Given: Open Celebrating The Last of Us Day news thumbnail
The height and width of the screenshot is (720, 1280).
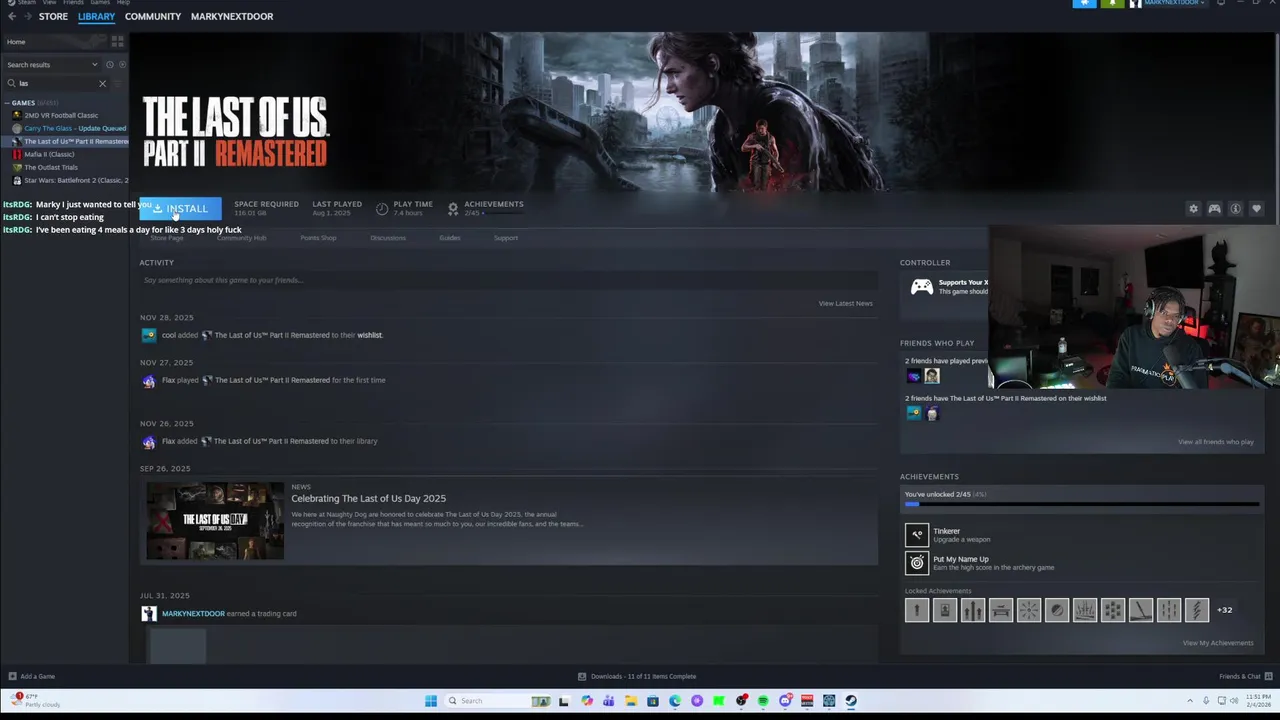Looking at the screenshot, I should [x=215, y=520].
